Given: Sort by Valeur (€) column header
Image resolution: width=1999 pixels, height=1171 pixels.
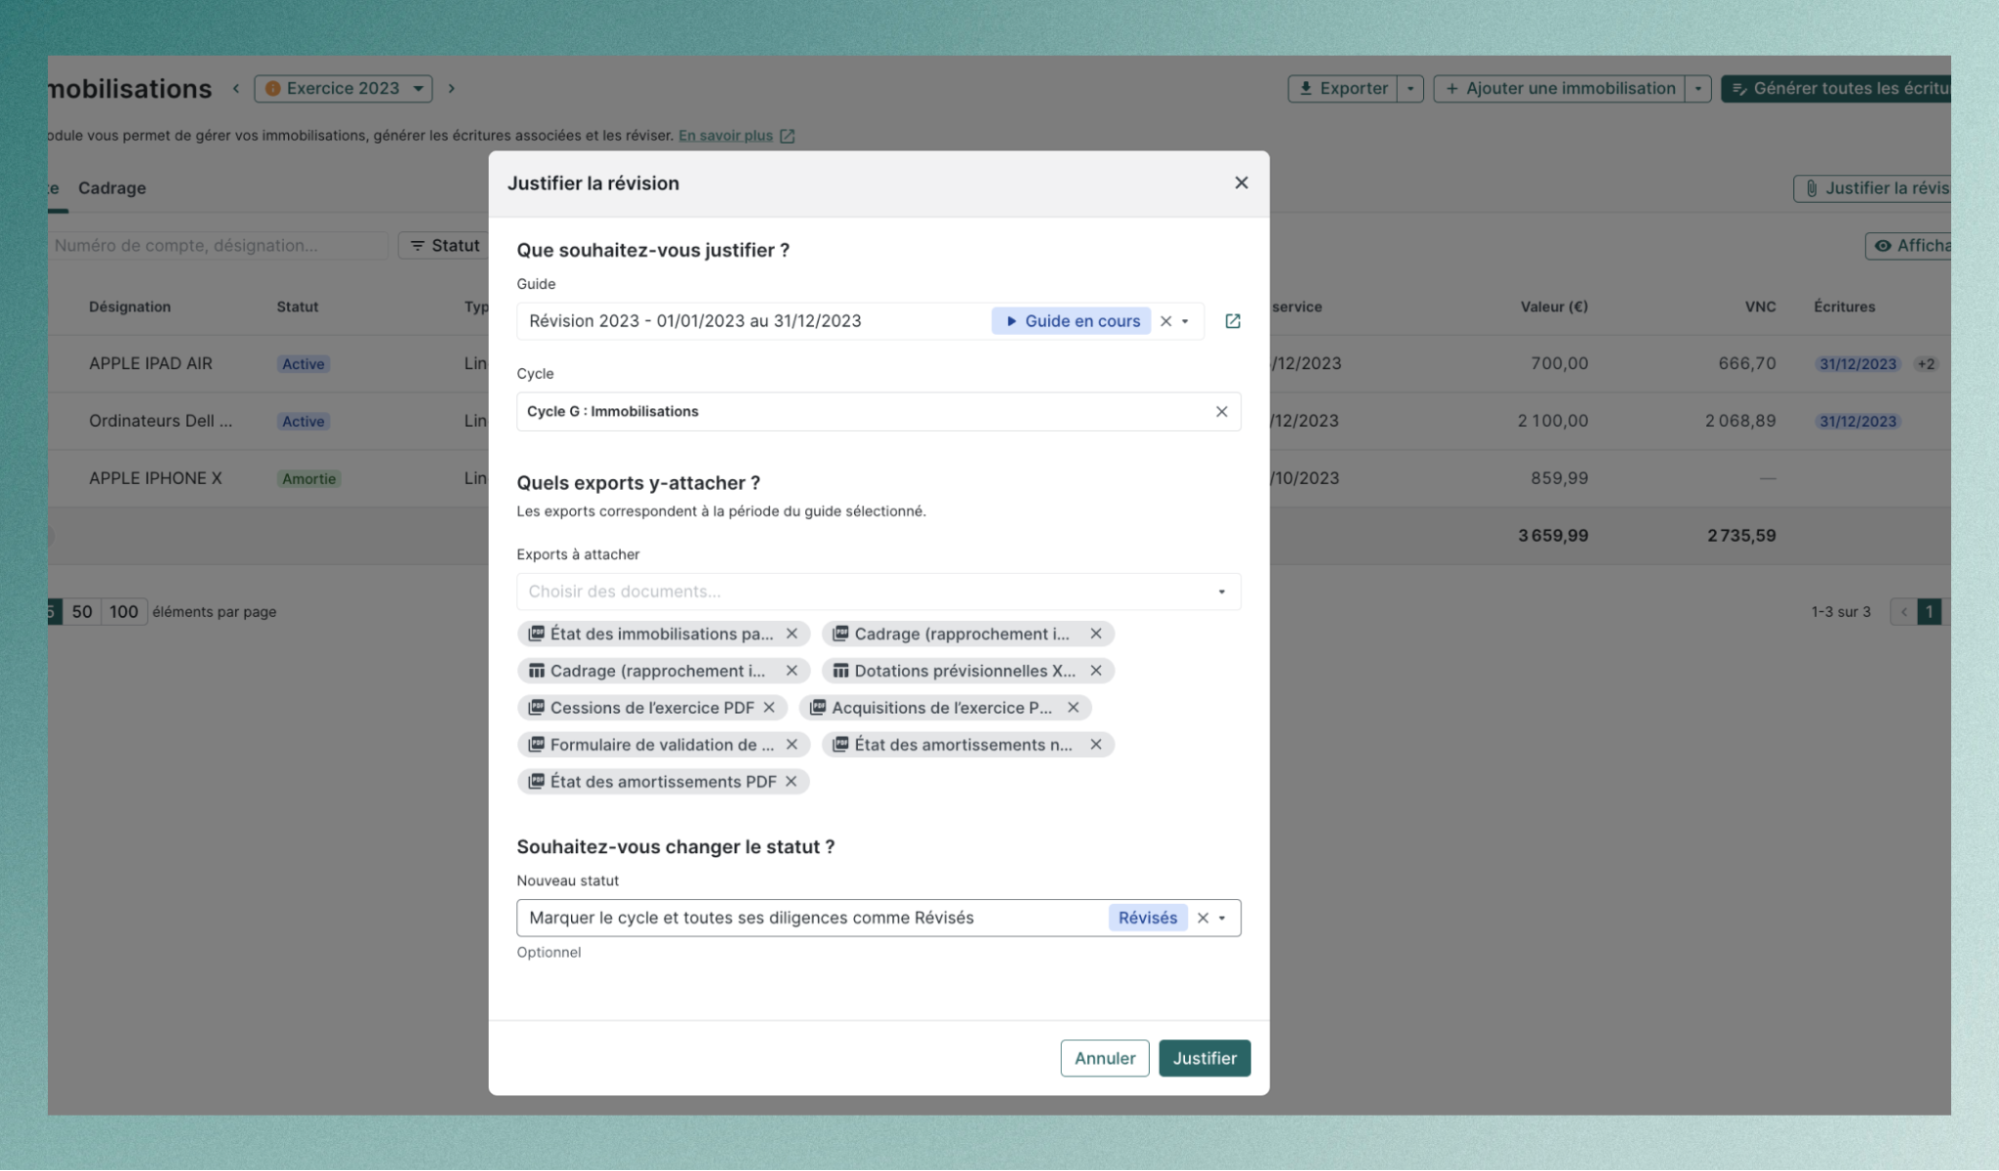Looking at the screenshot, I should click(1554, 307).
